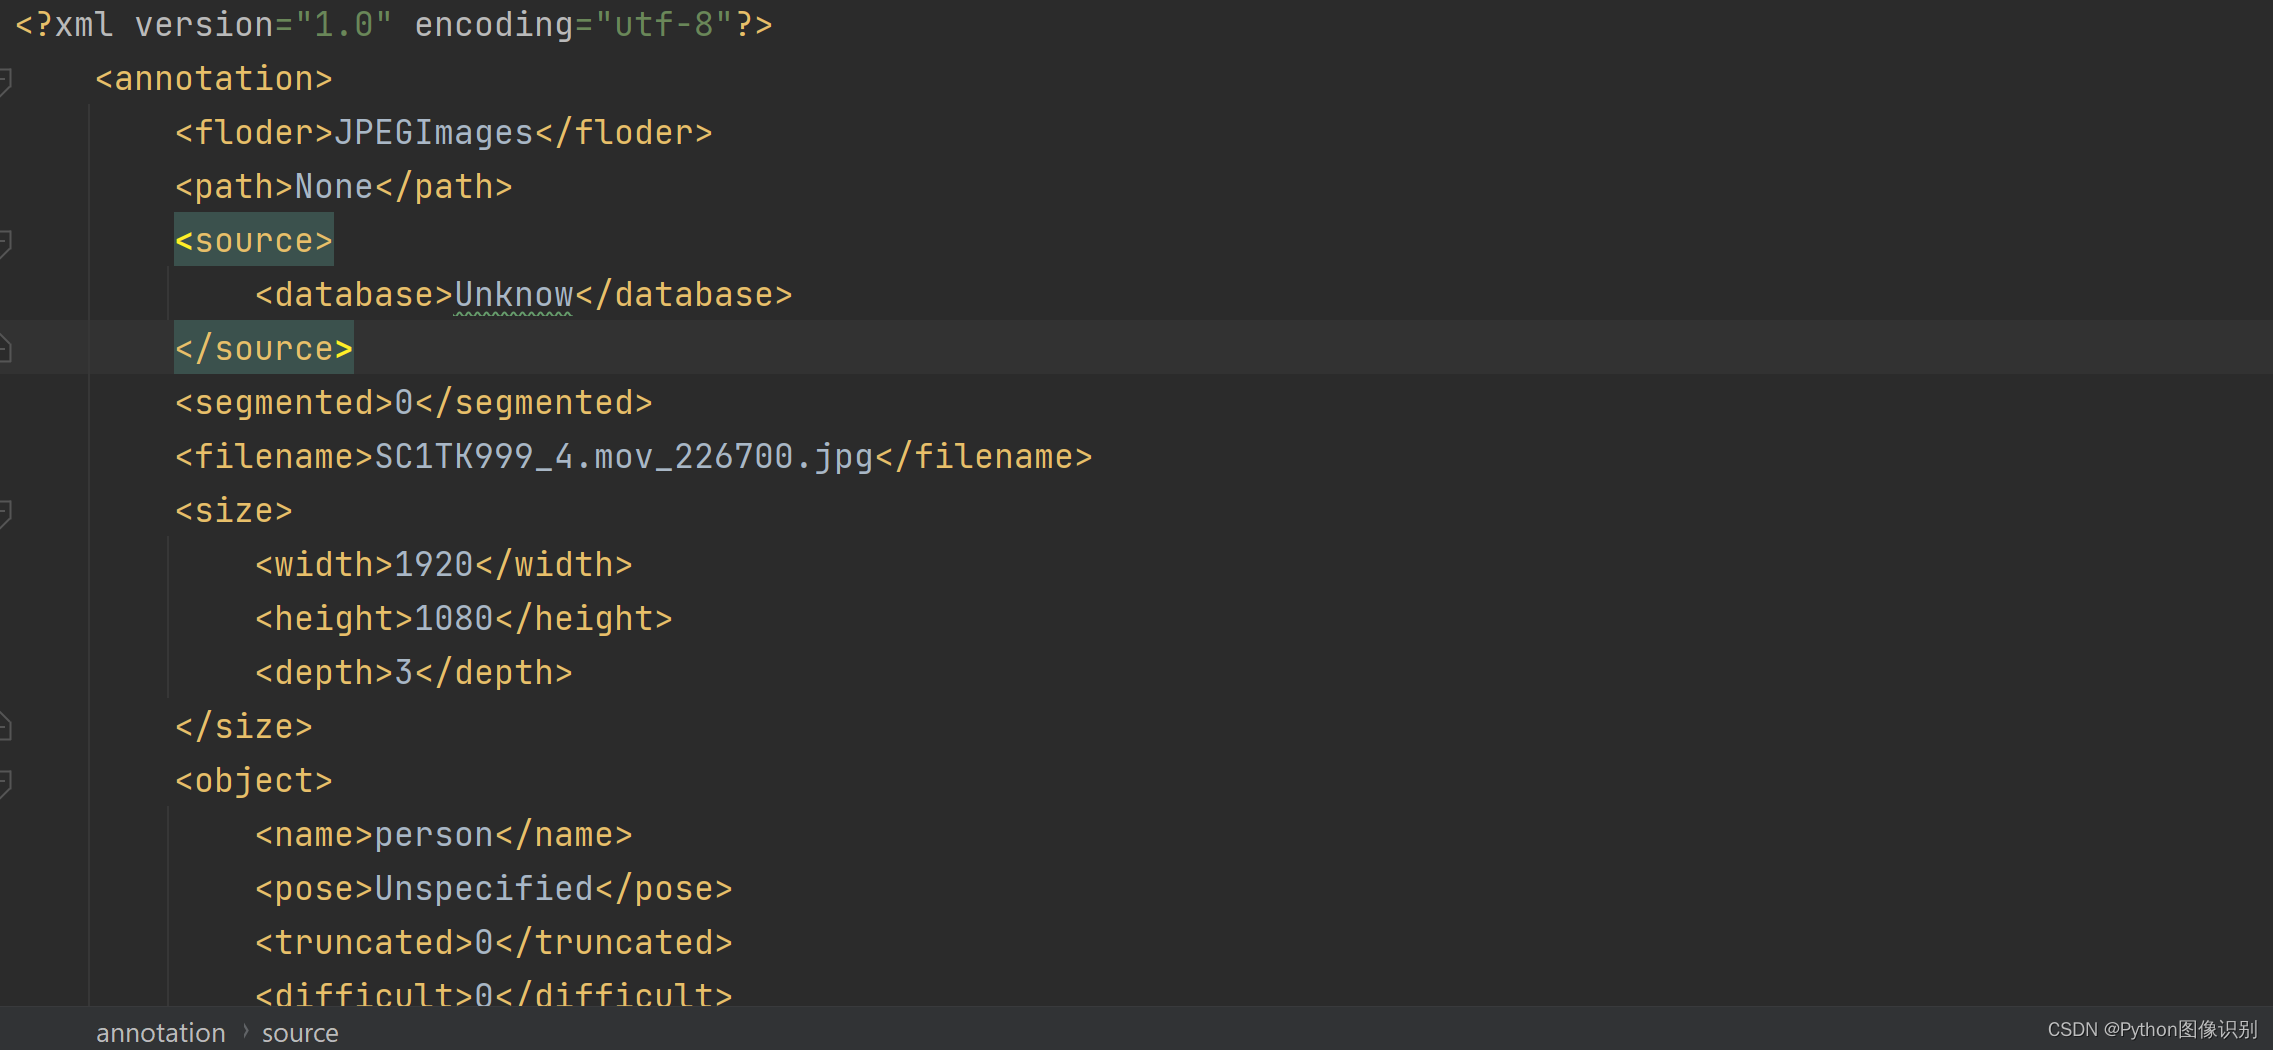Click the underlined Unknow database value
This screenshot has width=2273, height=1050.
click(x=514, y=295)
